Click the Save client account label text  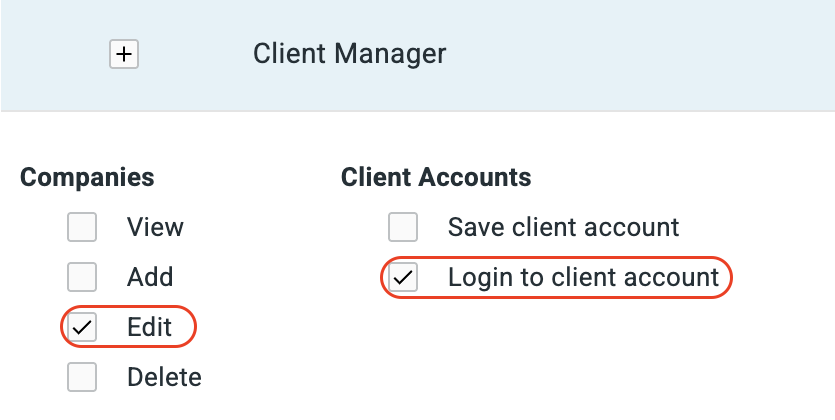(563, 227)
